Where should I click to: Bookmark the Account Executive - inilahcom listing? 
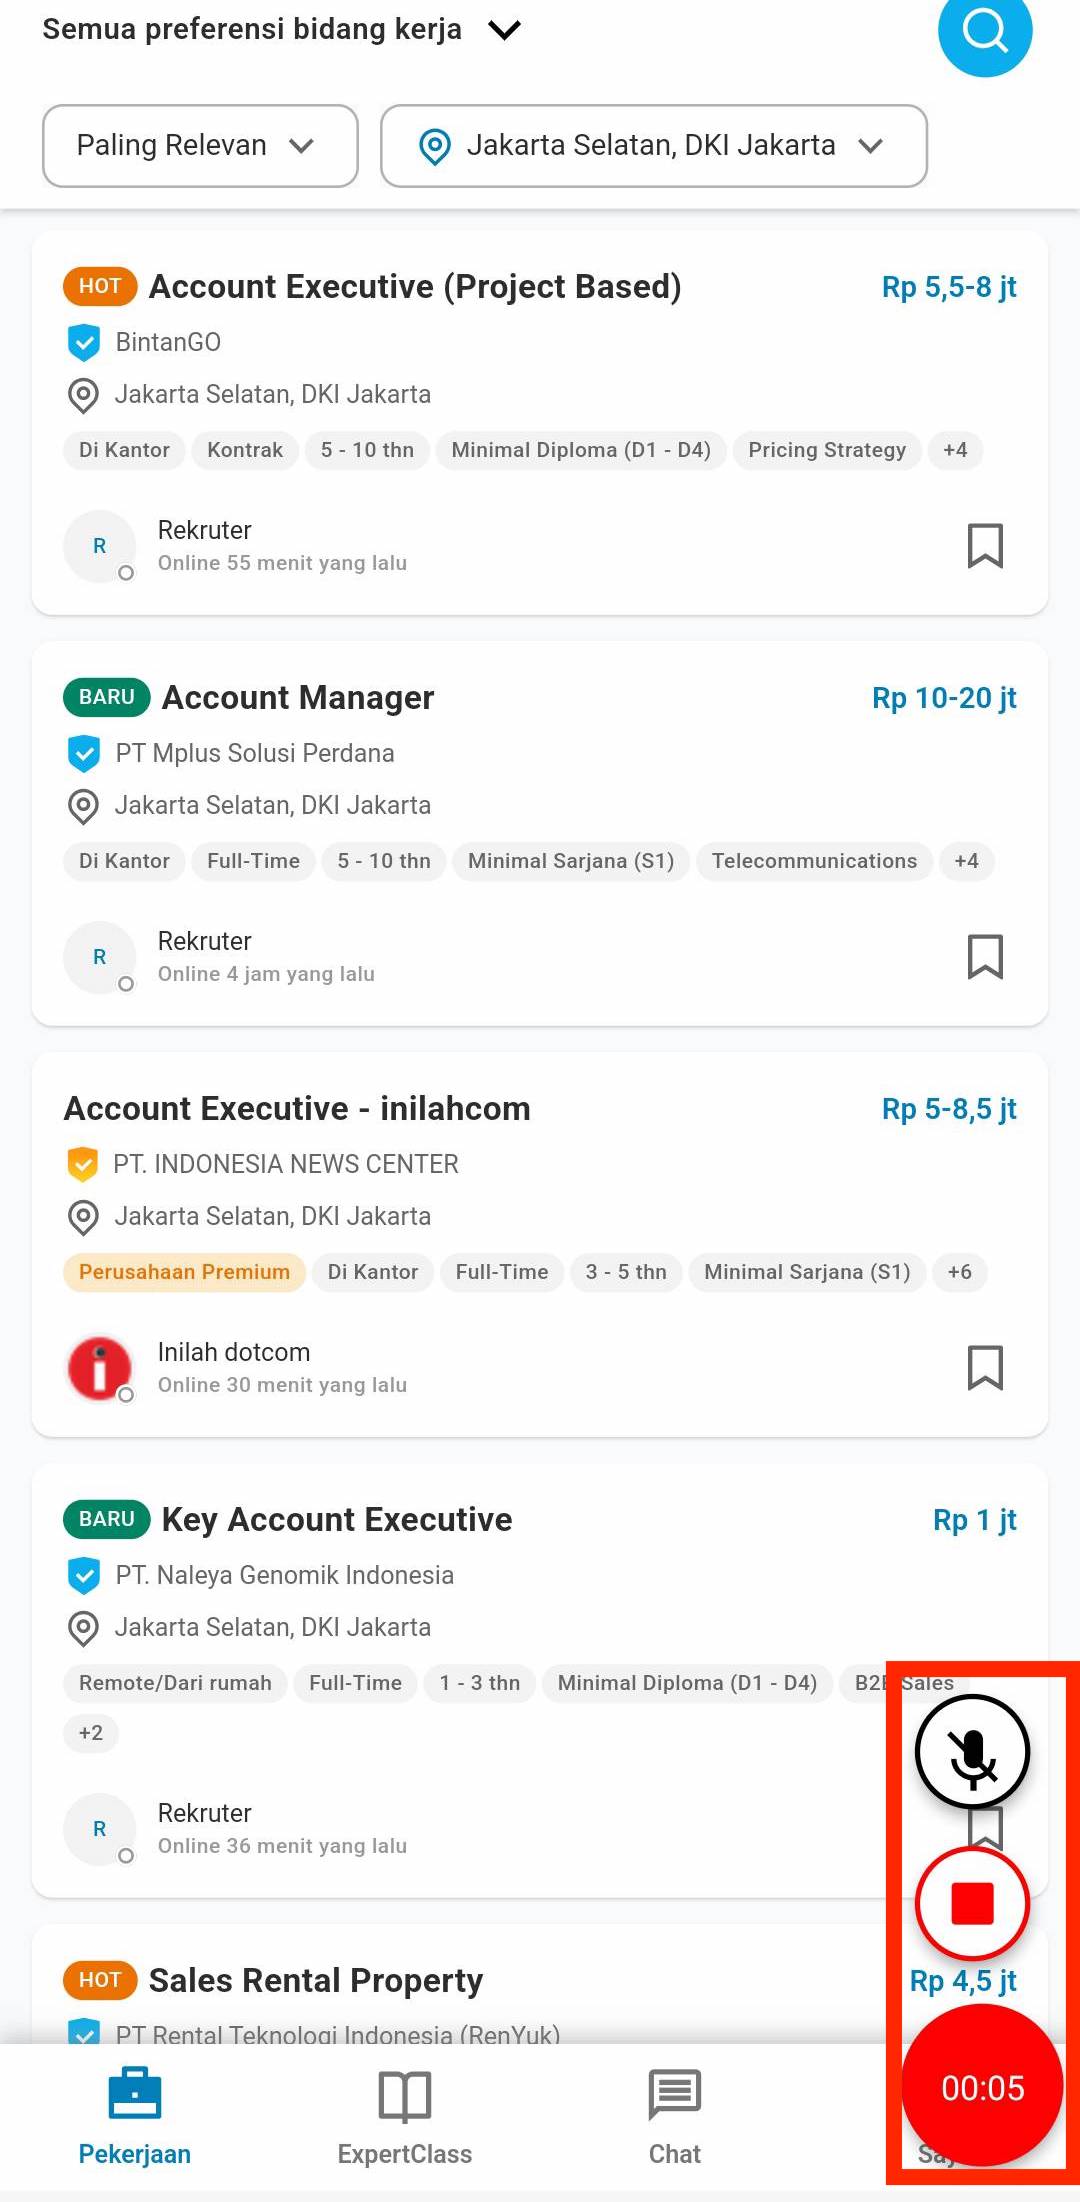[x=985, y=1368]
